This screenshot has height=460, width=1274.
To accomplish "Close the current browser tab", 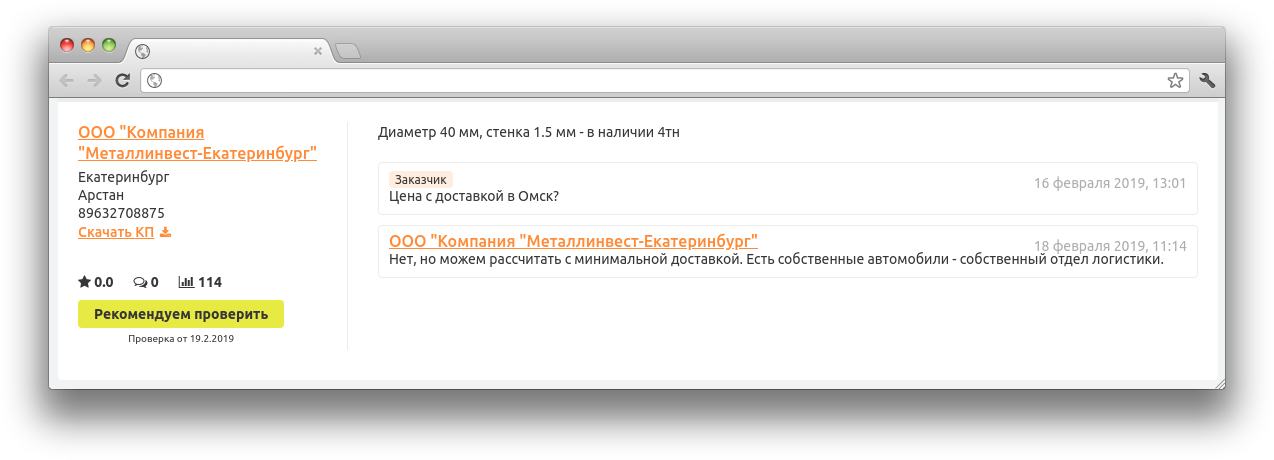I will point(318,51).
